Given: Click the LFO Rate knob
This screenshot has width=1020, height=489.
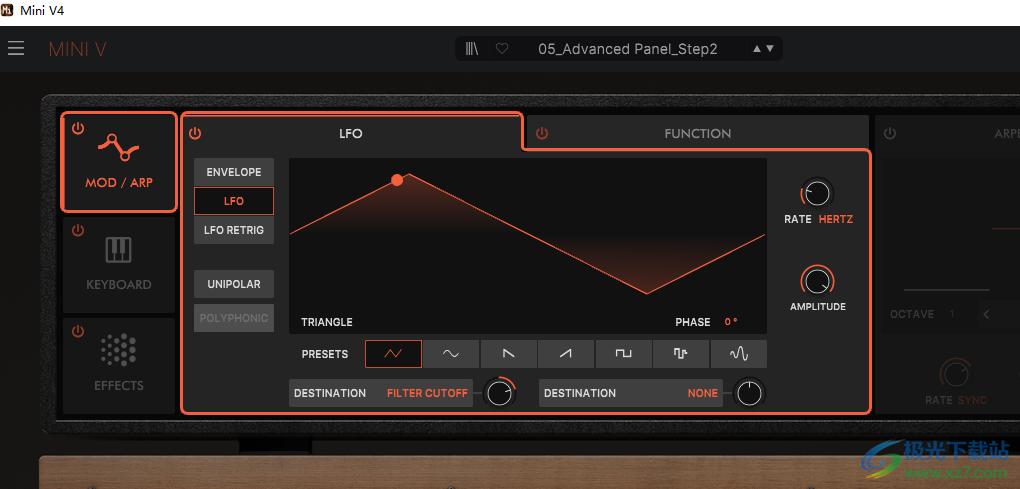Looking at the screenshot, I should click(817, 193).
